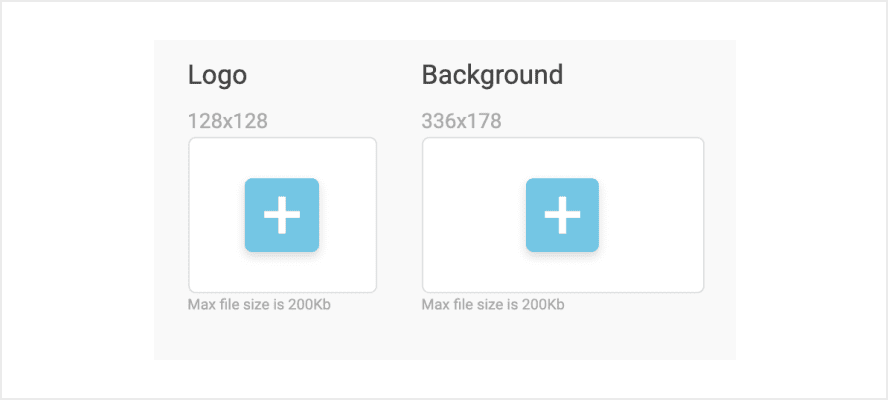Click the max file size note under Background

(493, 304)
